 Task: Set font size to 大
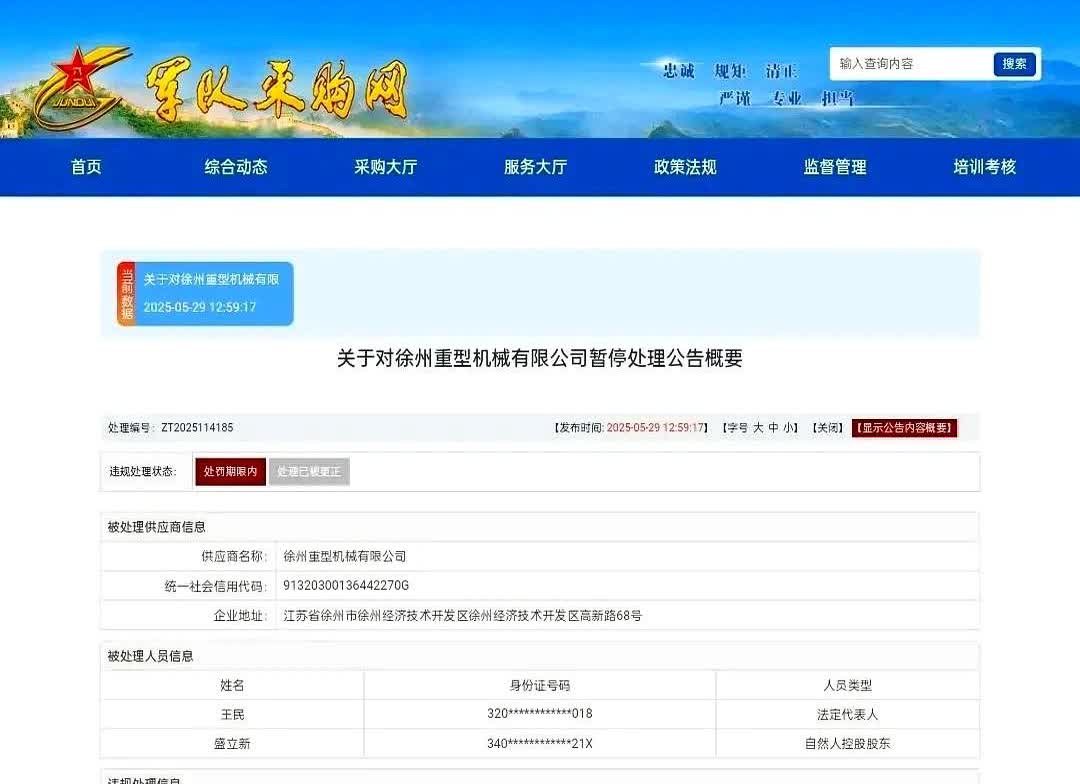point(758,428)
